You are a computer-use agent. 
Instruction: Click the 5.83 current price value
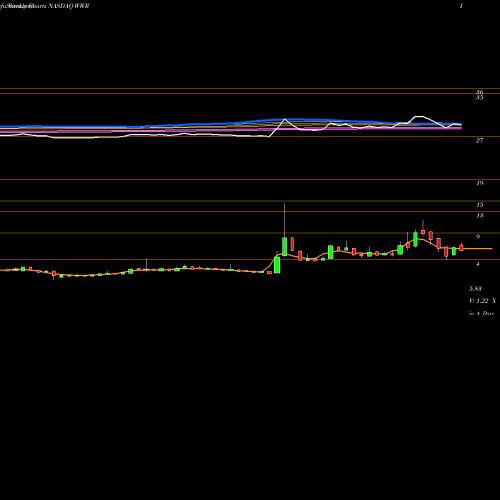(x=475, y=289)
